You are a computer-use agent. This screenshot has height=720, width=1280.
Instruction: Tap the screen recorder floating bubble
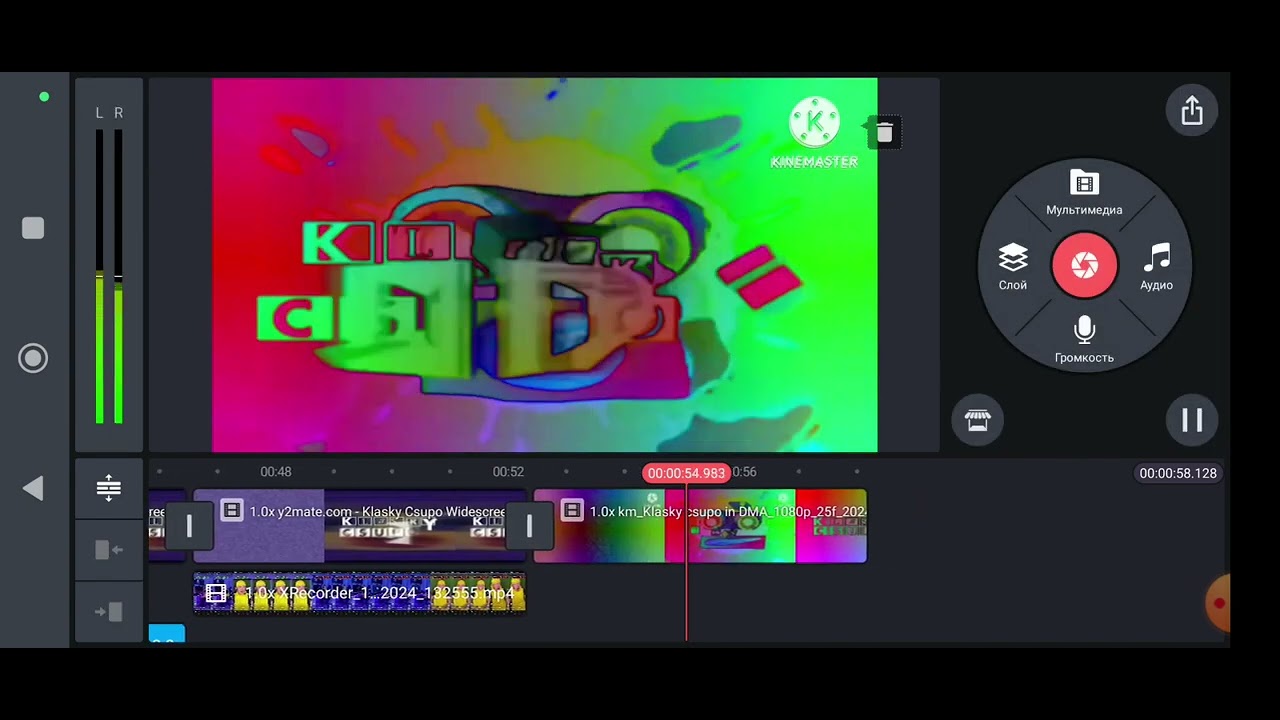1217,603
